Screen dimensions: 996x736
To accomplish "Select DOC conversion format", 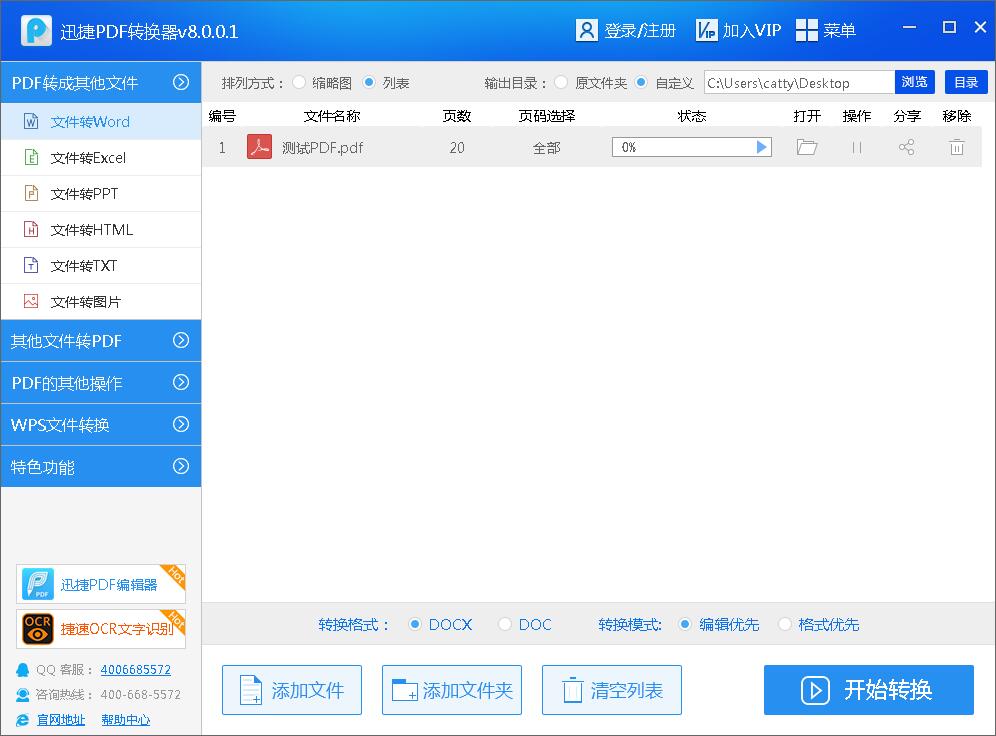I will pyautogui.click(x=504, y=624).
